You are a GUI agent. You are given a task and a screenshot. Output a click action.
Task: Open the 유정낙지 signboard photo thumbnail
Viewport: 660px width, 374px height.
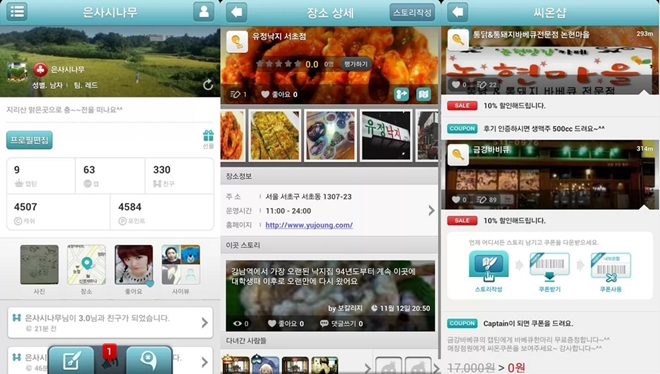click(386, 135)
